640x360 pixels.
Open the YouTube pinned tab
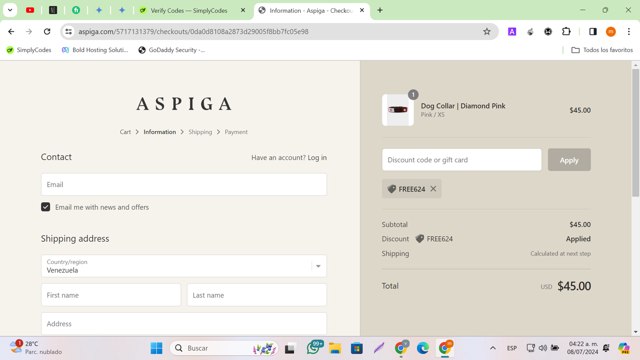[30, 10]
